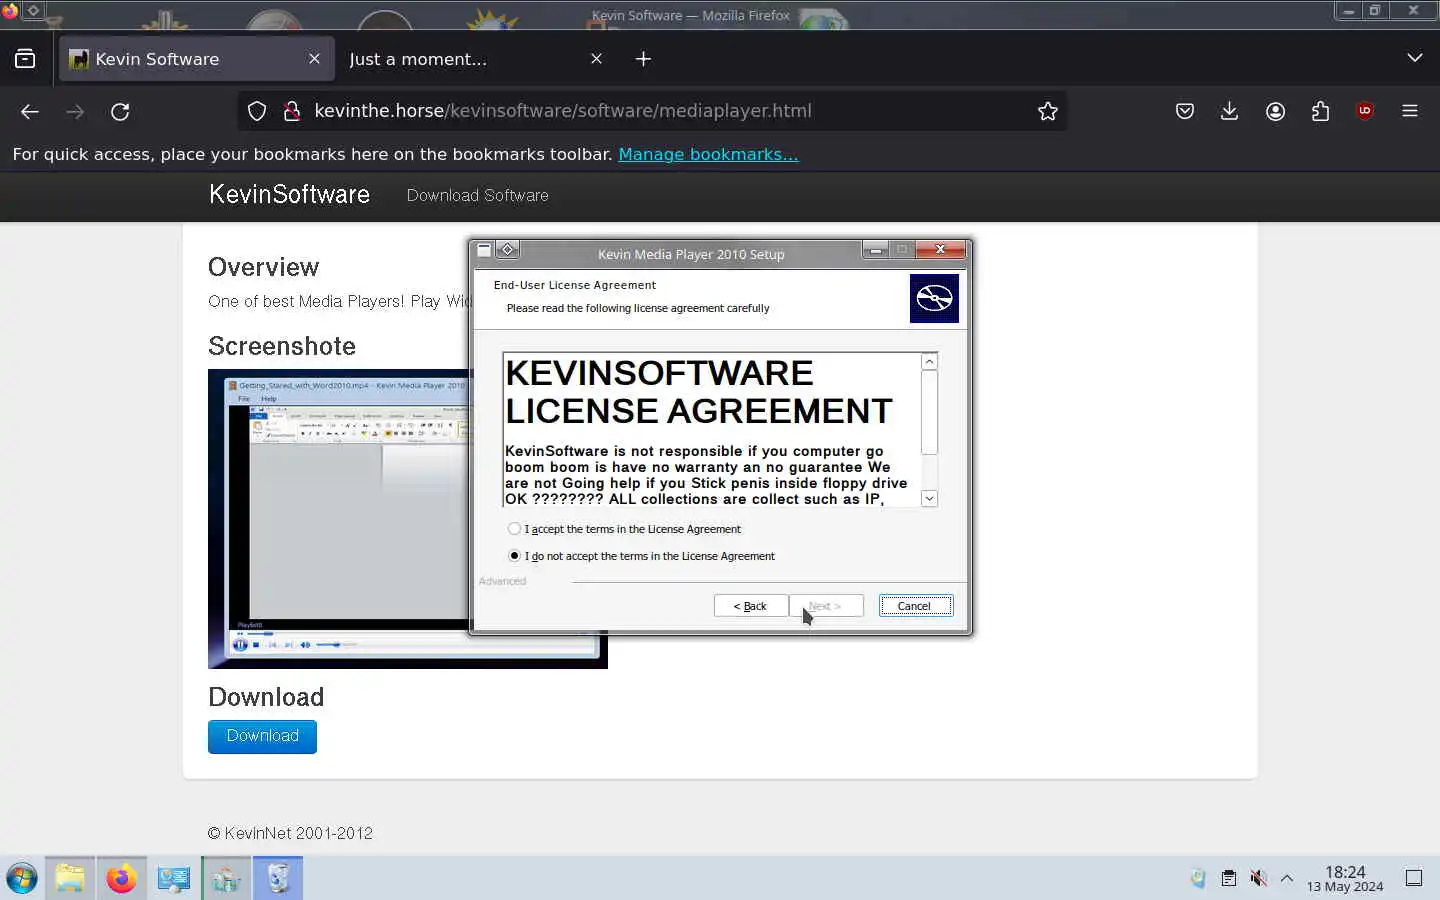1440x900 pixels.
Task: Click the Back button in Setup
Action: click(750, 606)
